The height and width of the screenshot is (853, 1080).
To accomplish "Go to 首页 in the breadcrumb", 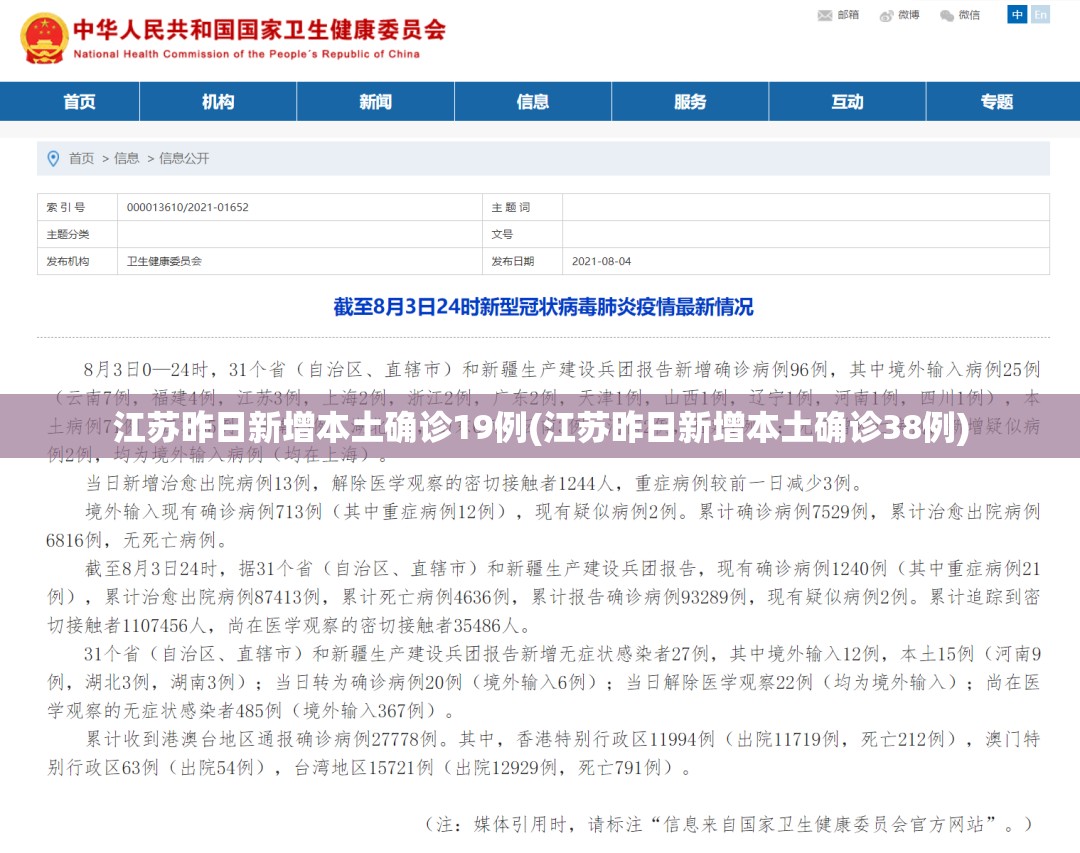I will coord(81,158).
